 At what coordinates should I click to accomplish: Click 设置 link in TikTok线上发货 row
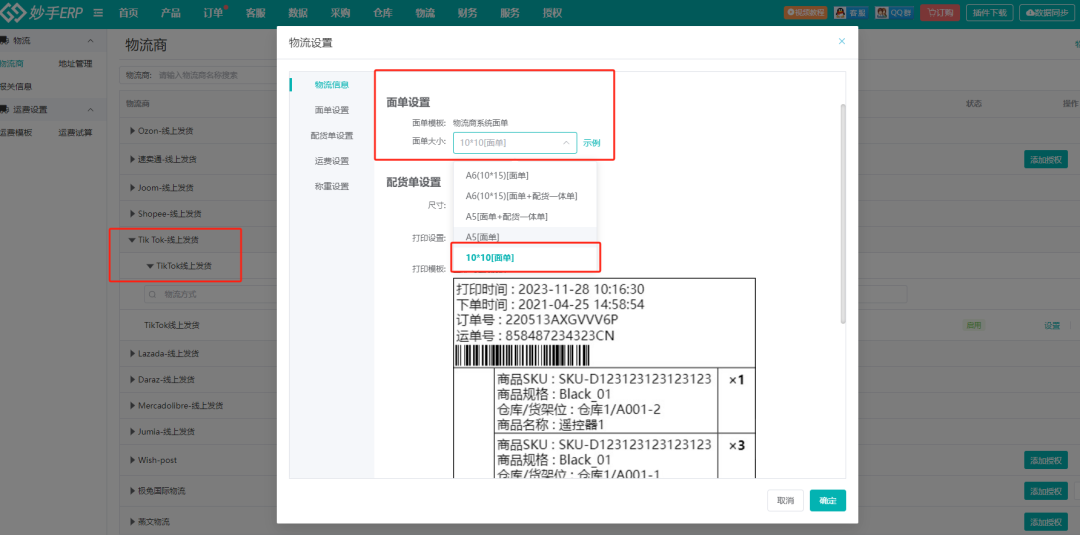coord(1052,326)
